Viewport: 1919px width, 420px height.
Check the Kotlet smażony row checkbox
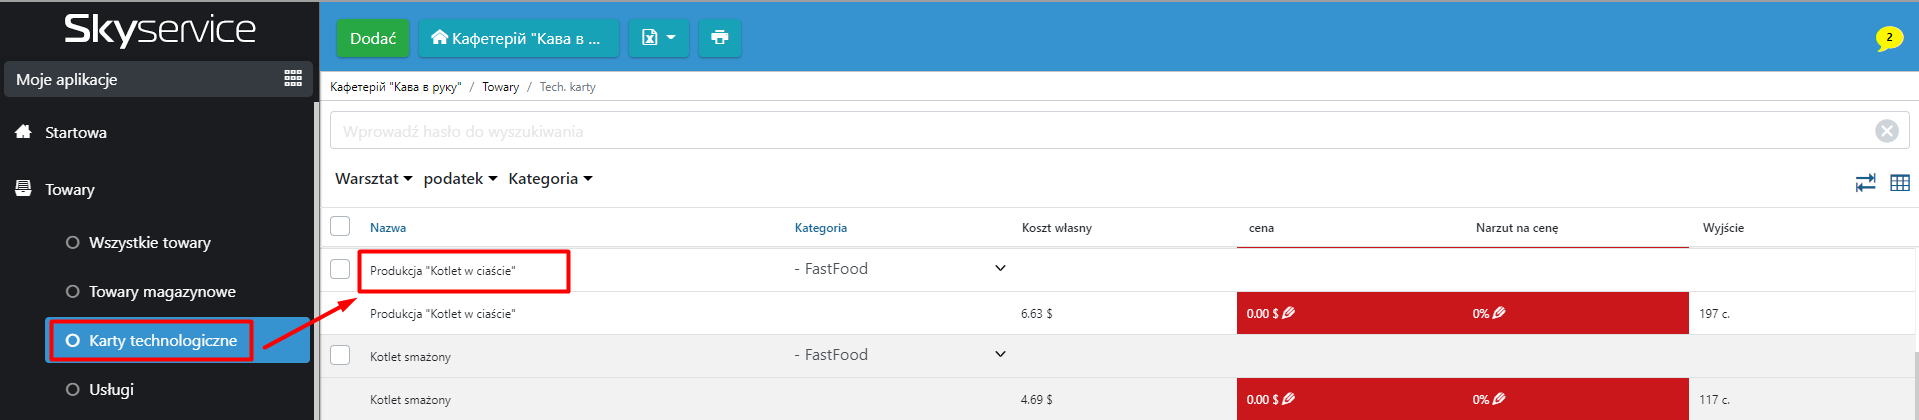coord(340,355)
